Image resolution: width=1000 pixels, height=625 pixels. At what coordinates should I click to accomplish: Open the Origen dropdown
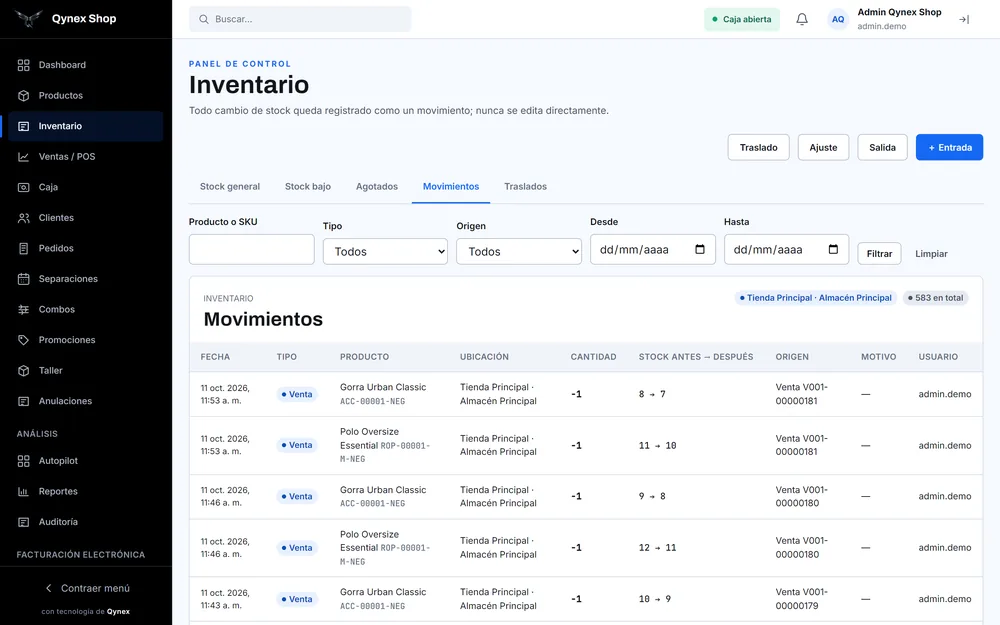point(518,251)
